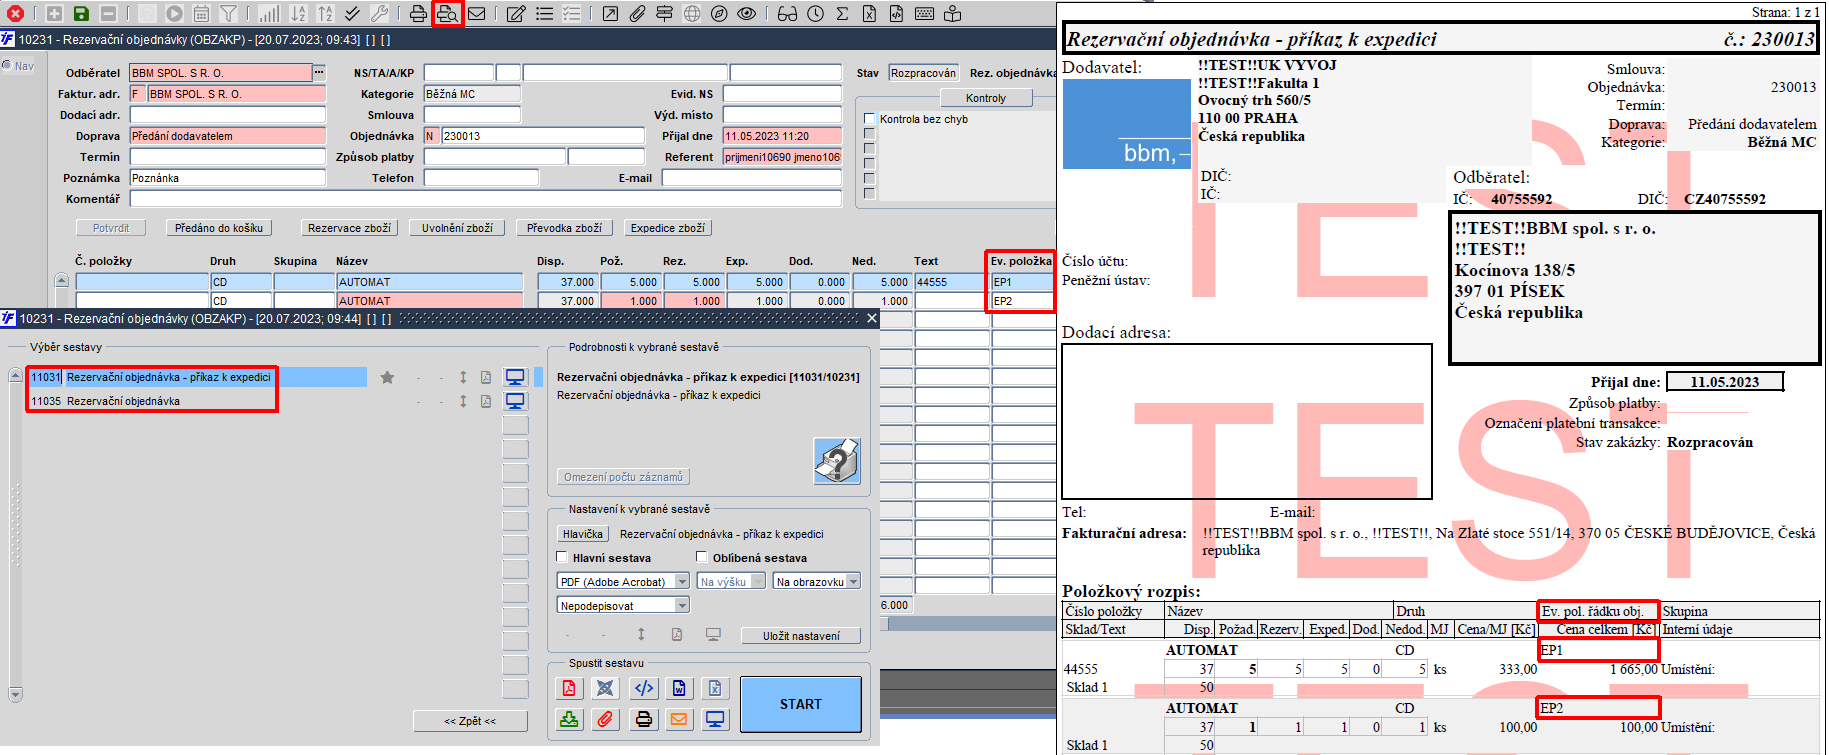
Task: Click the red cancel icon in the top toolbar
Action: coord(15,14)
